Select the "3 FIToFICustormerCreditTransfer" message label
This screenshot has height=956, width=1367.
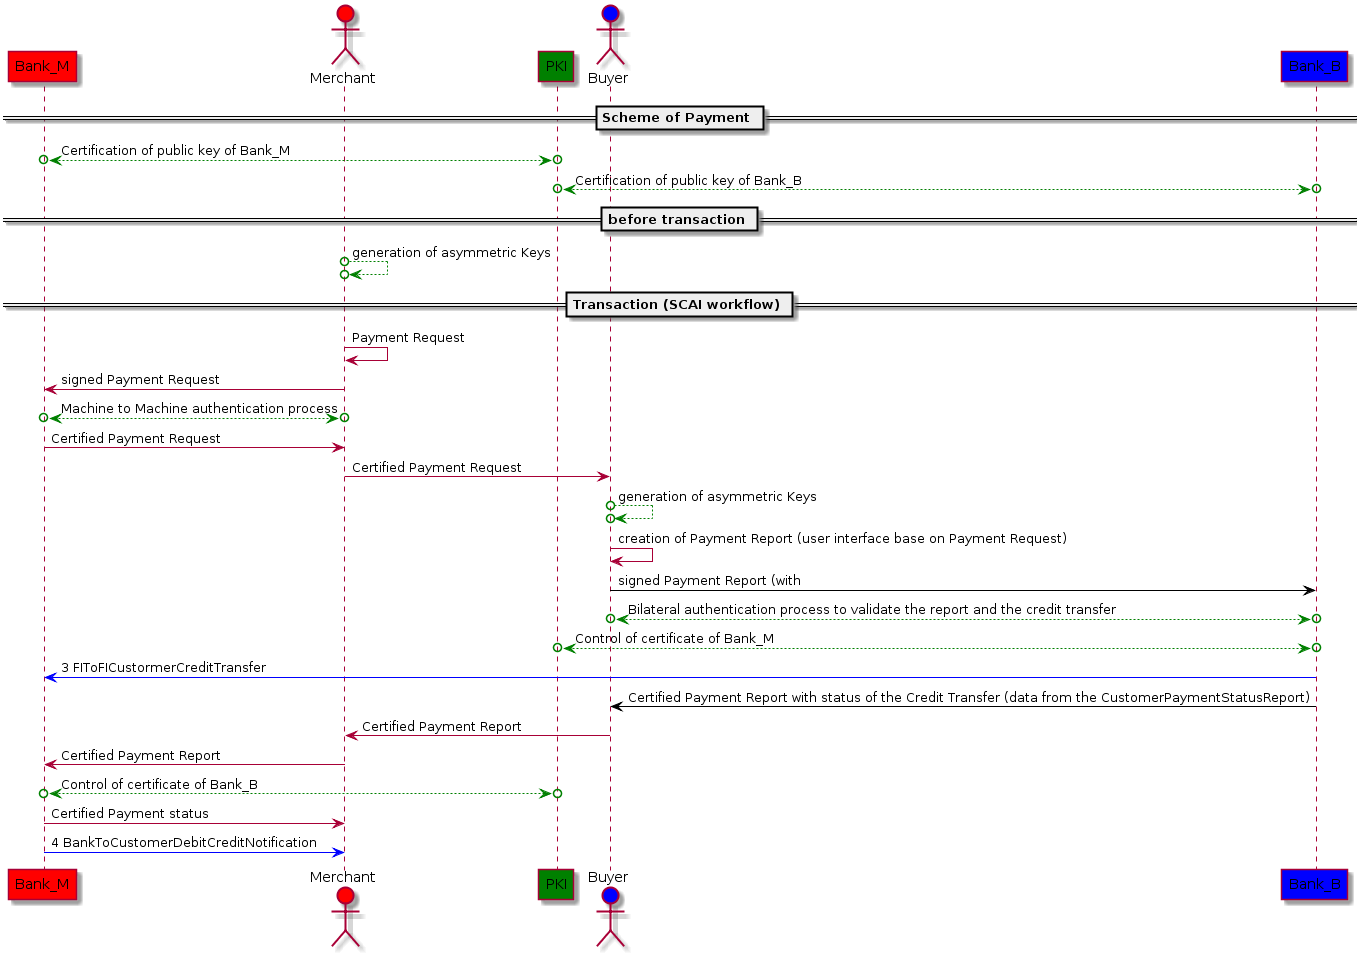[x=163, y=668]
